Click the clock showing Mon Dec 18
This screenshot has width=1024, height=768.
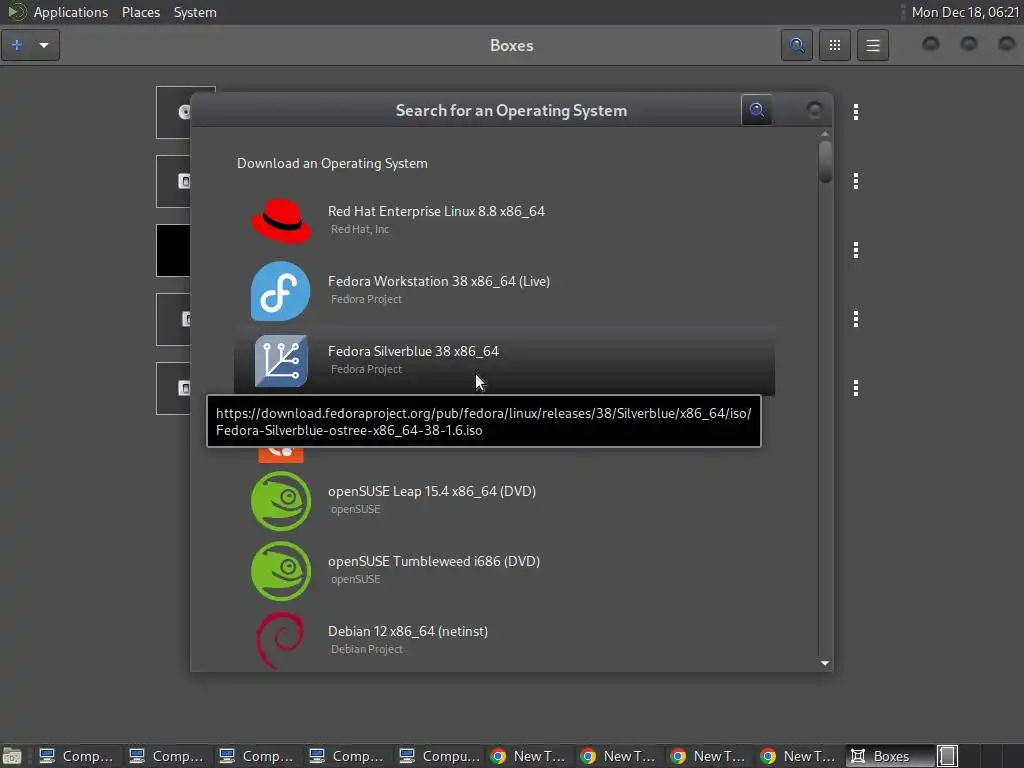coord(965,12)
